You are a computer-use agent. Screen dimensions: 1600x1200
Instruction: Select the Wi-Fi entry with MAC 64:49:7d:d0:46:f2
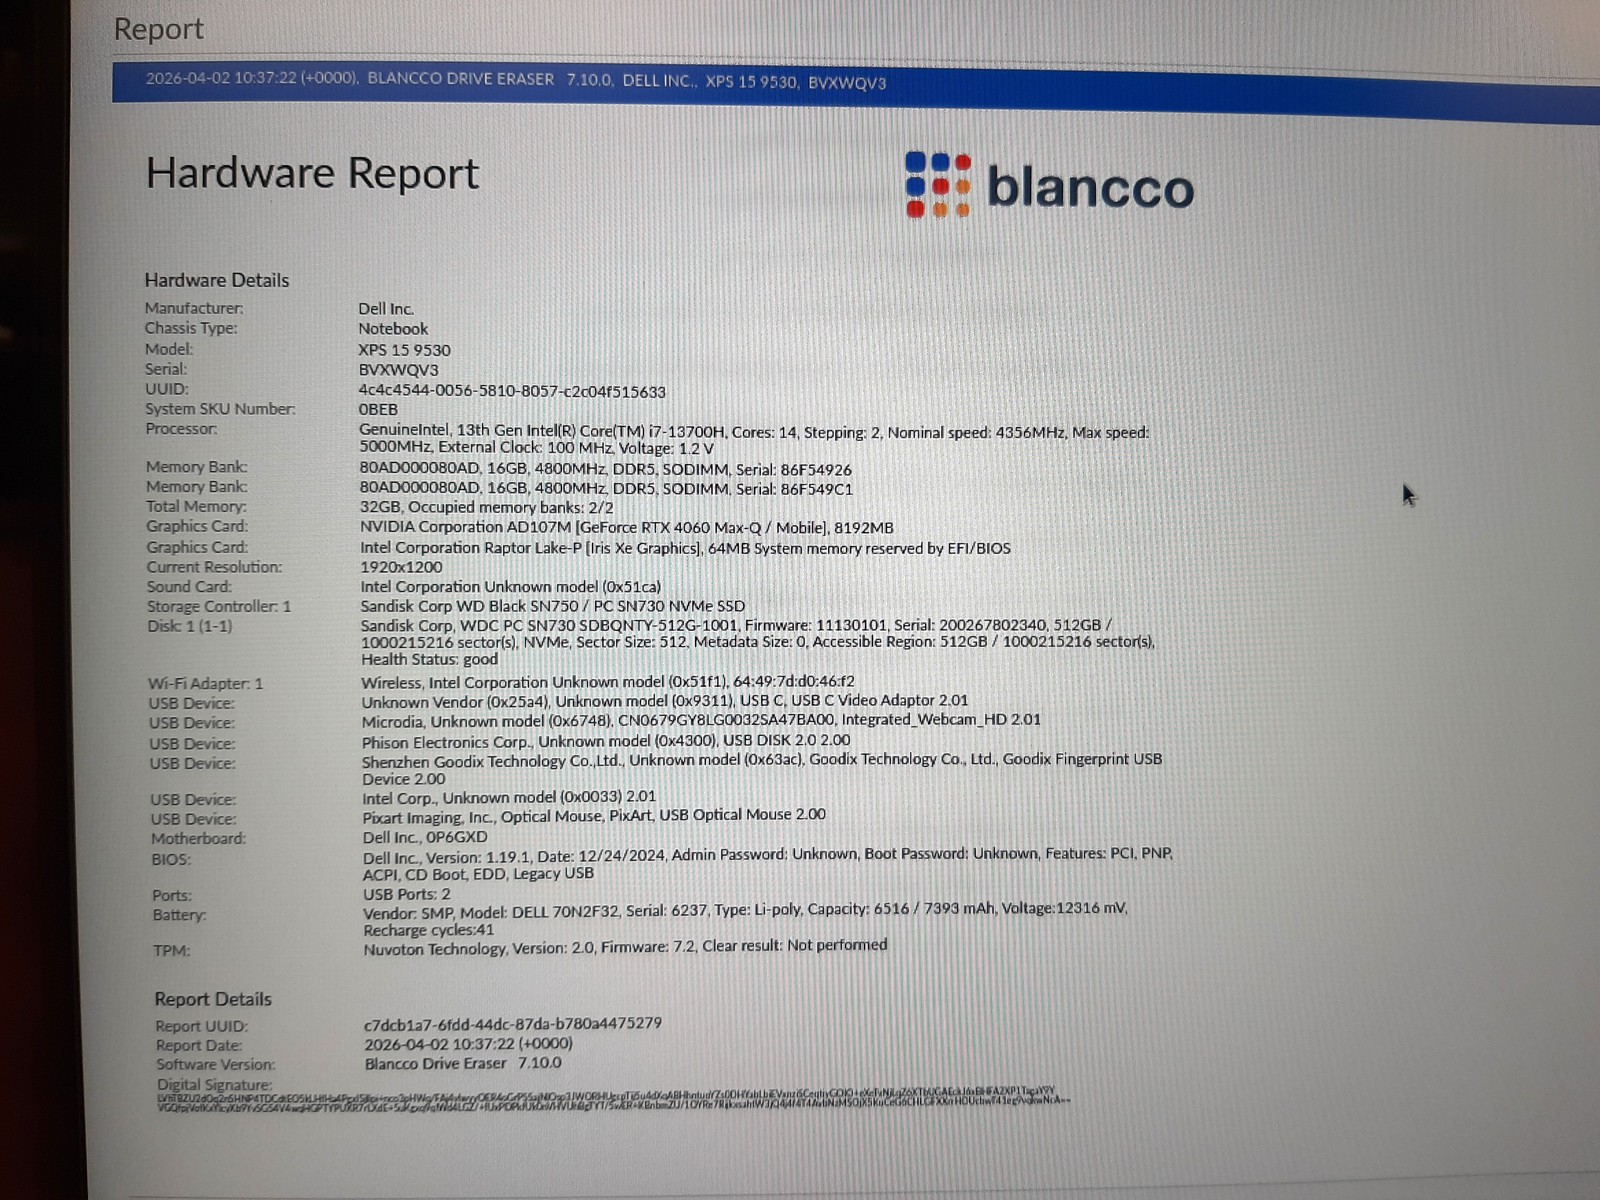click(608, 682)
